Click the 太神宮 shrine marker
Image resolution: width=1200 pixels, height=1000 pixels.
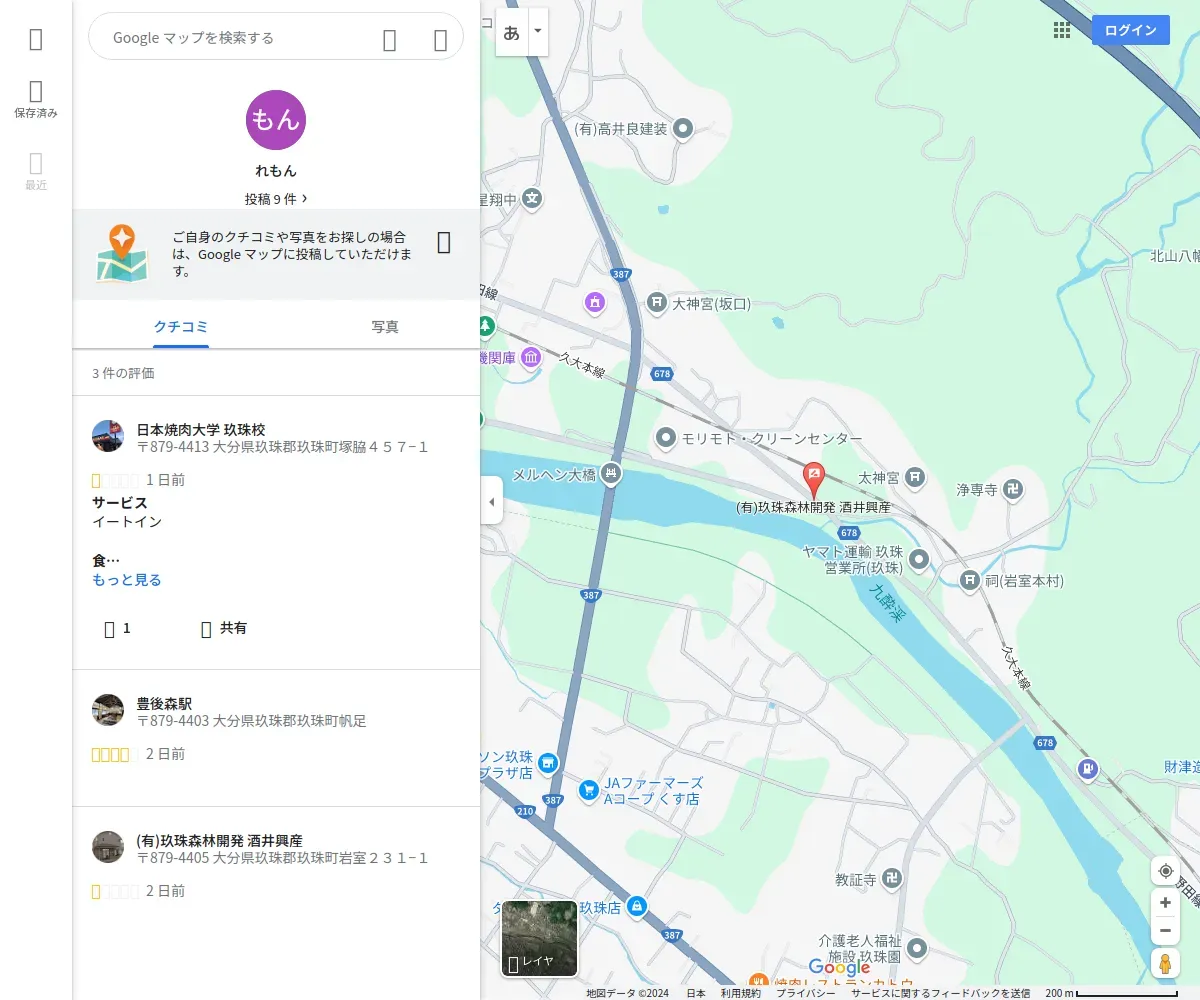[x=914, y=478]
